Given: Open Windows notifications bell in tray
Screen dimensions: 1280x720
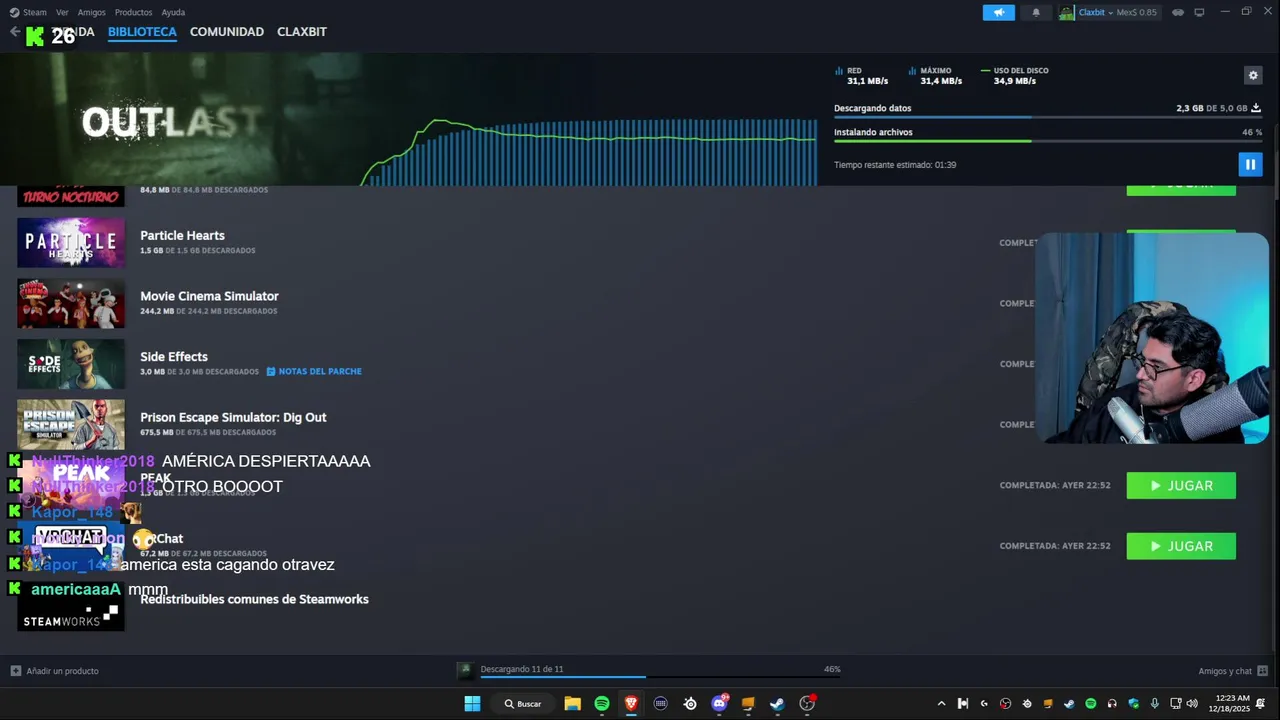Looking at the screenshot, I should tap(1261, 704).
